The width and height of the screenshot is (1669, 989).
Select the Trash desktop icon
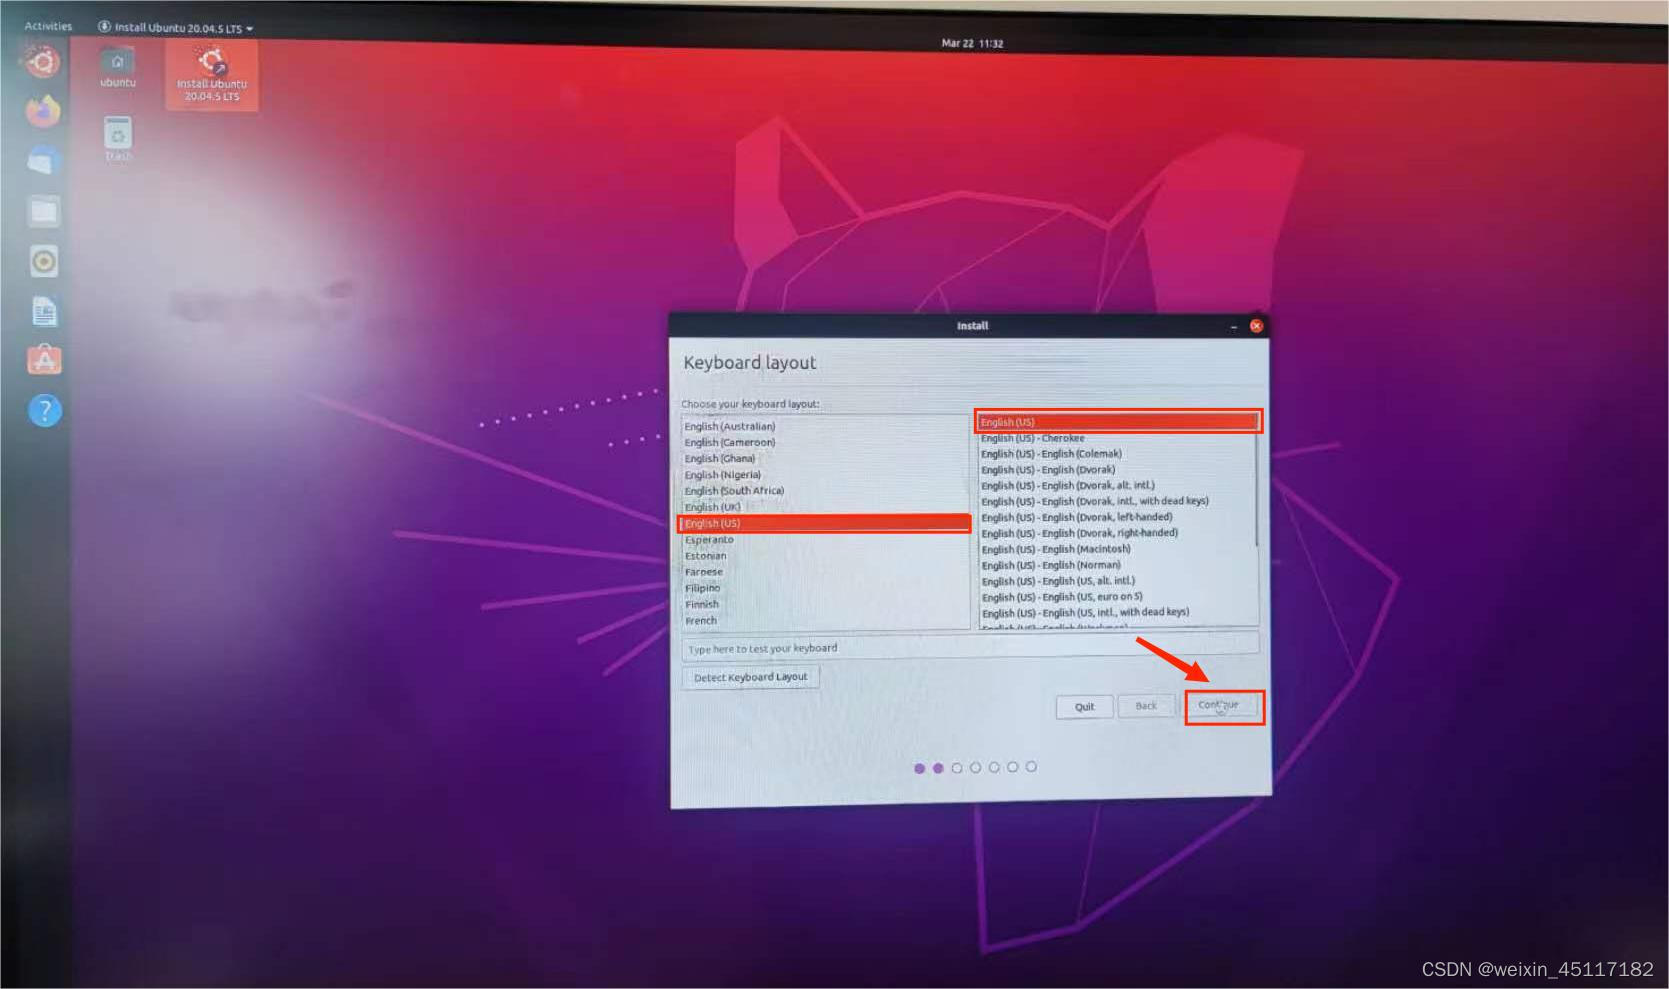[118, 139]
